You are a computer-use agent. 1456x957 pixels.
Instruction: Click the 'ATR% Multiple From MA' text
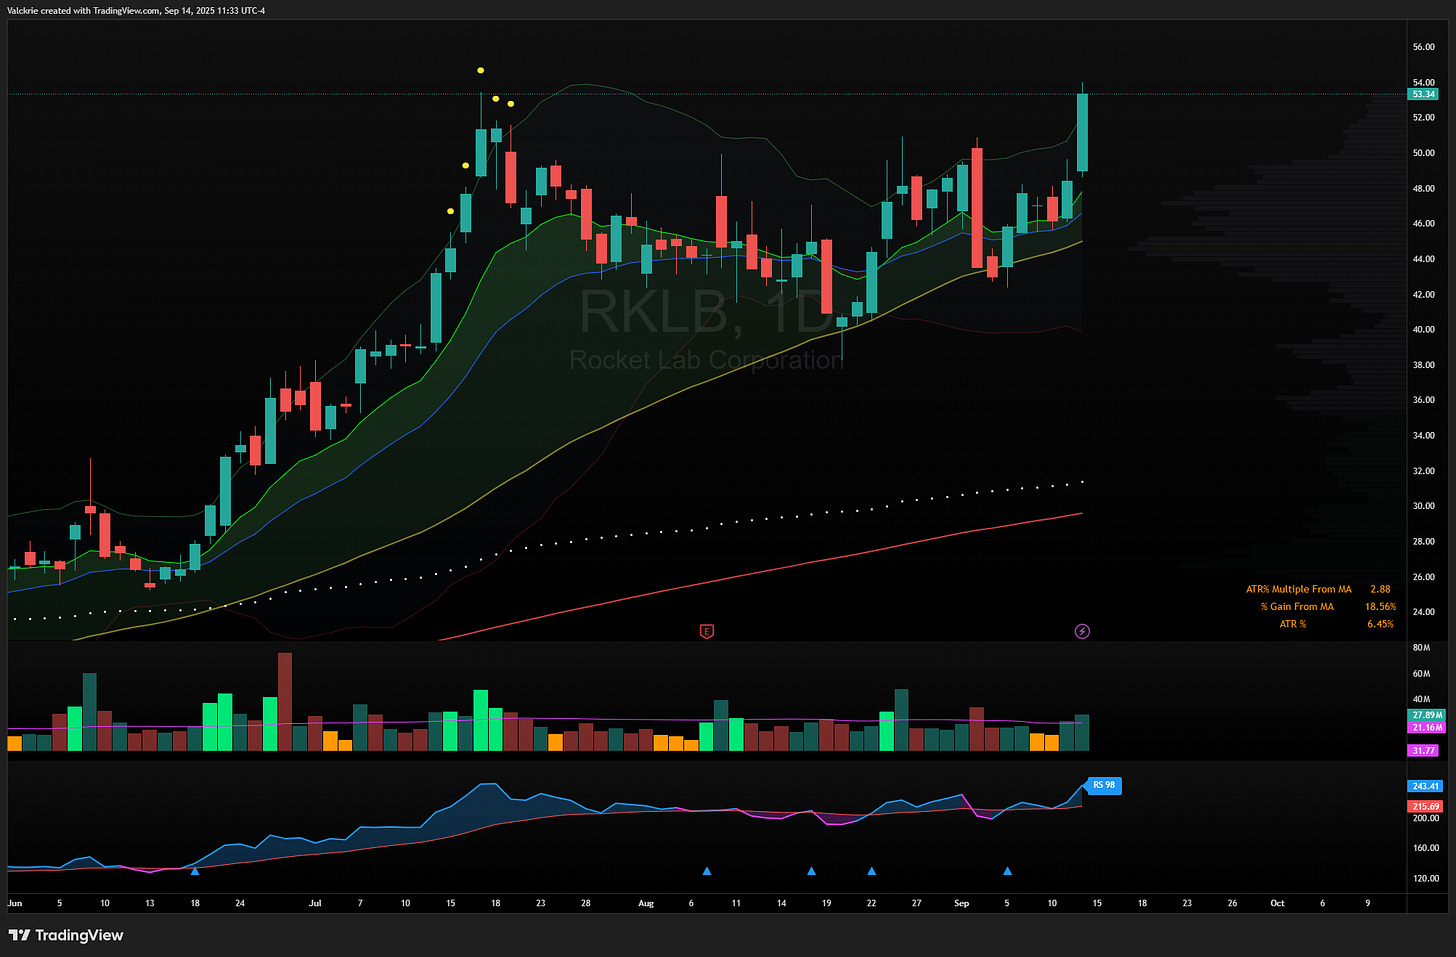point(1298,589)
